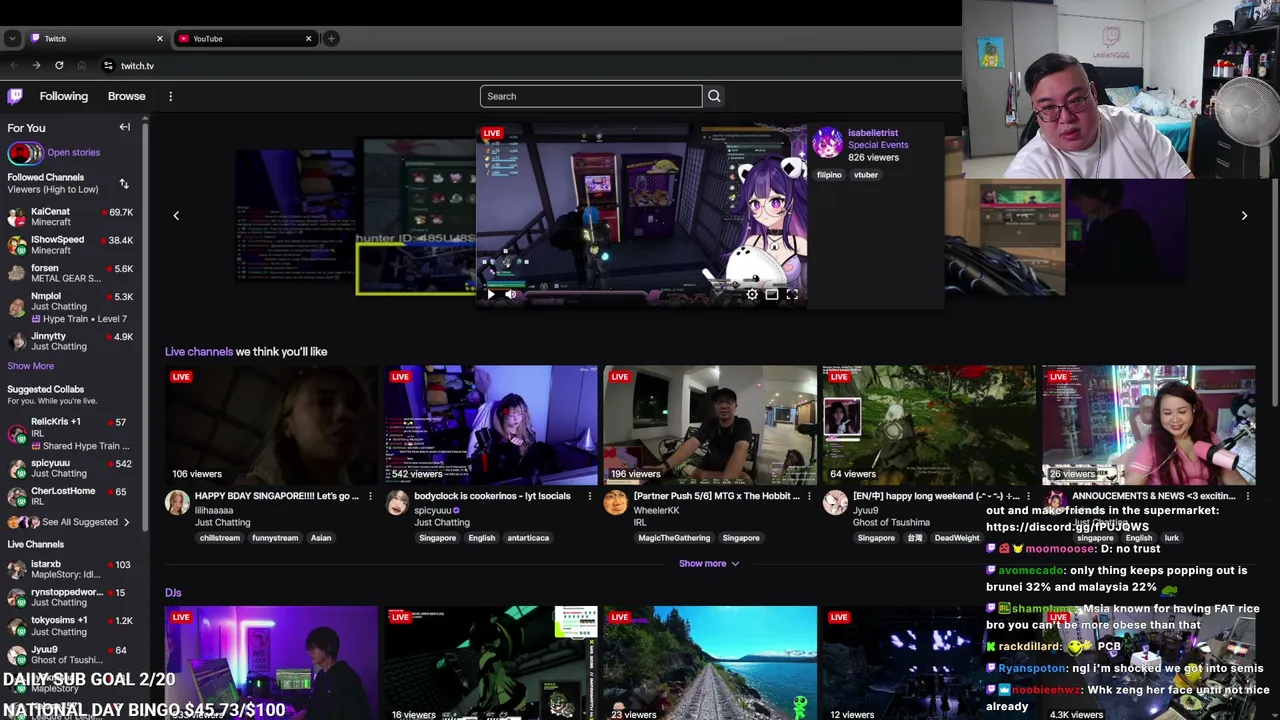Open Special Events category link
Image resolution: width=1280 pixels, height=720 pixels.
(878, 145)
